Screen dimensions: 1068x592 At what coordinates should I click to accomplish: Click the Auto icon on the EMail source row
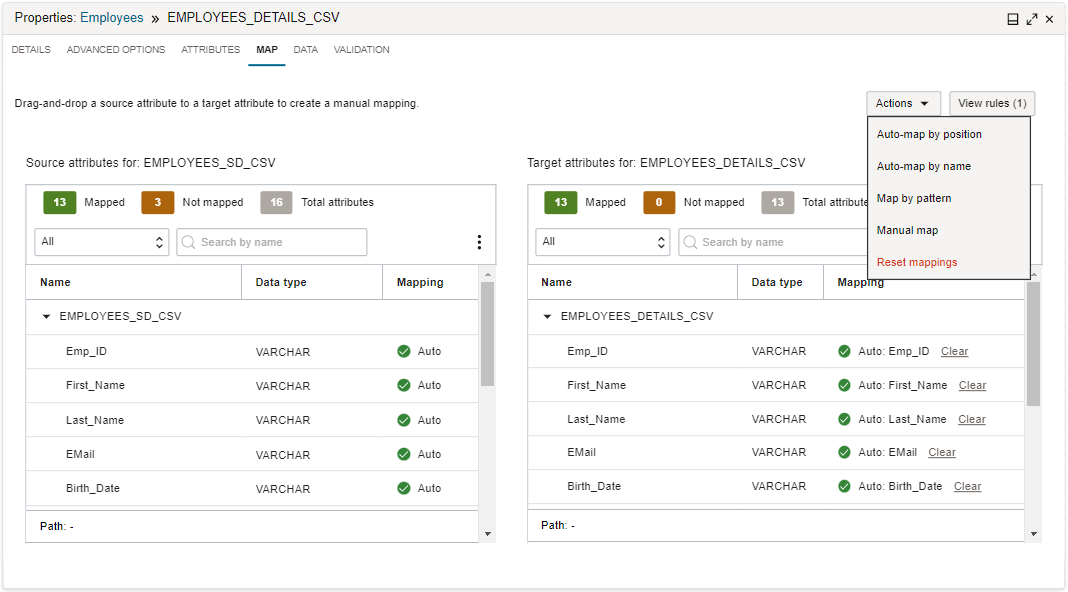click(404, 452)
